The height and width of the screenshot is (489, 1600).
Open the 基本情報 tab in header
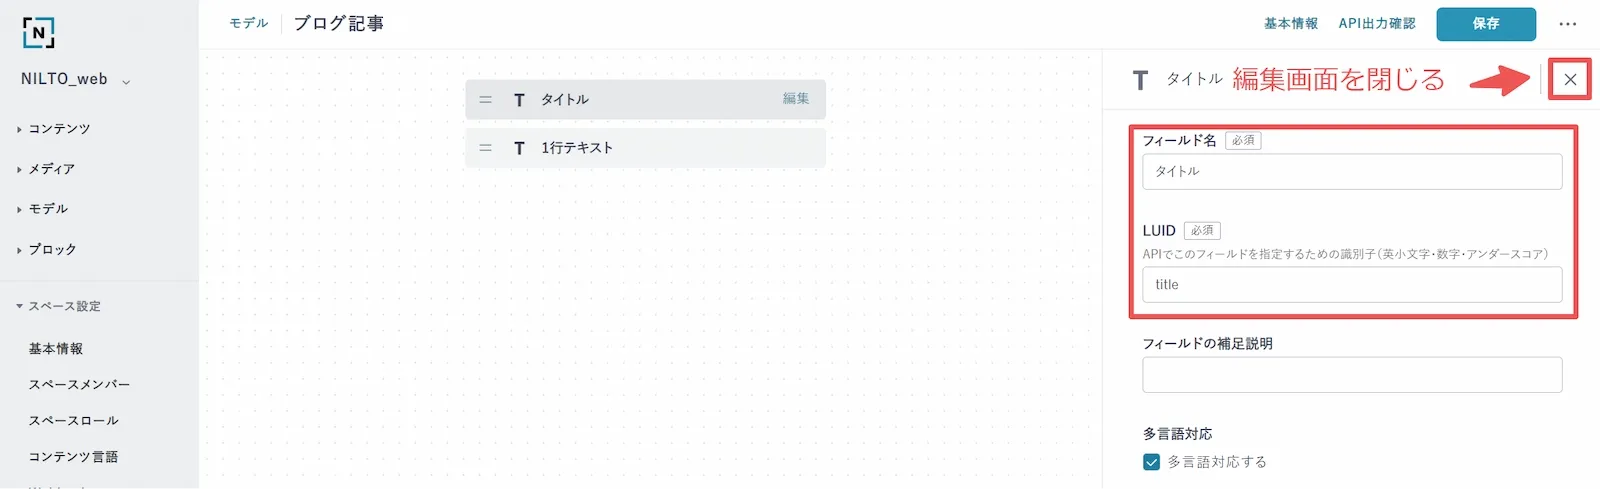tap(1291, 24)
